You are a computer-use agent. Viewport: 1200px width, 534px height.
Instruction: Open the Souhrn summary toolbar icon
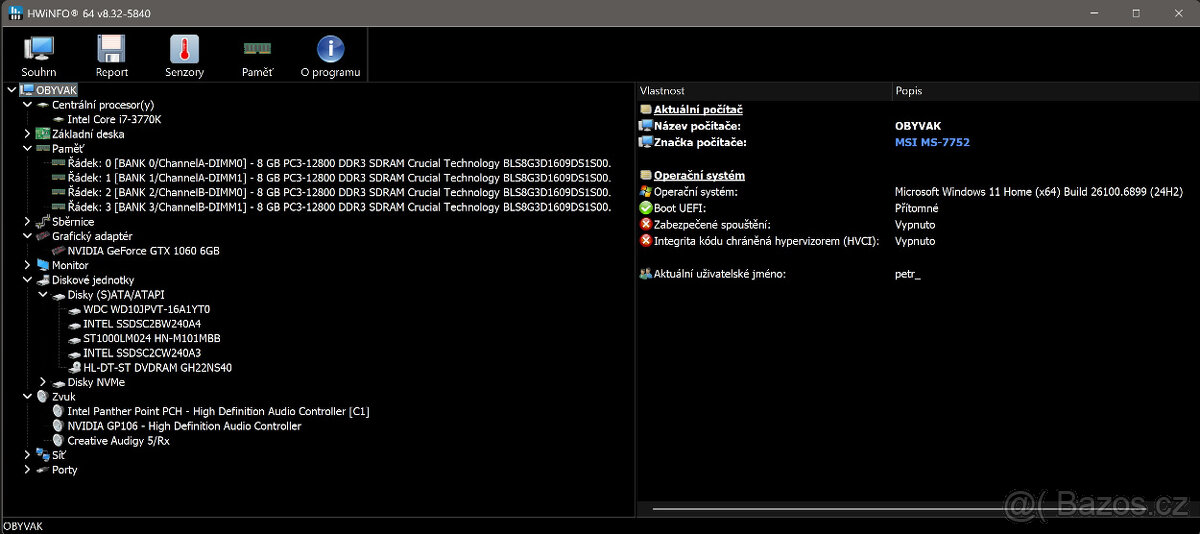coord(39,55)
